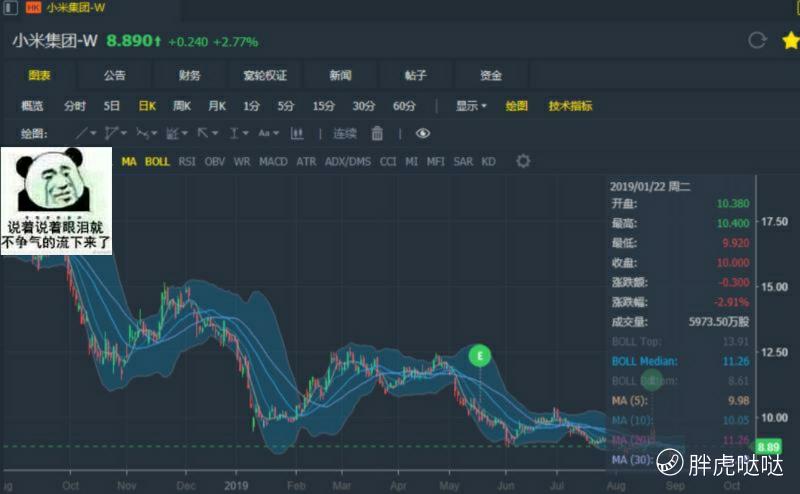Select the 1分 interval
This screenshot has height=494, width=800.
tap(251, 106)
